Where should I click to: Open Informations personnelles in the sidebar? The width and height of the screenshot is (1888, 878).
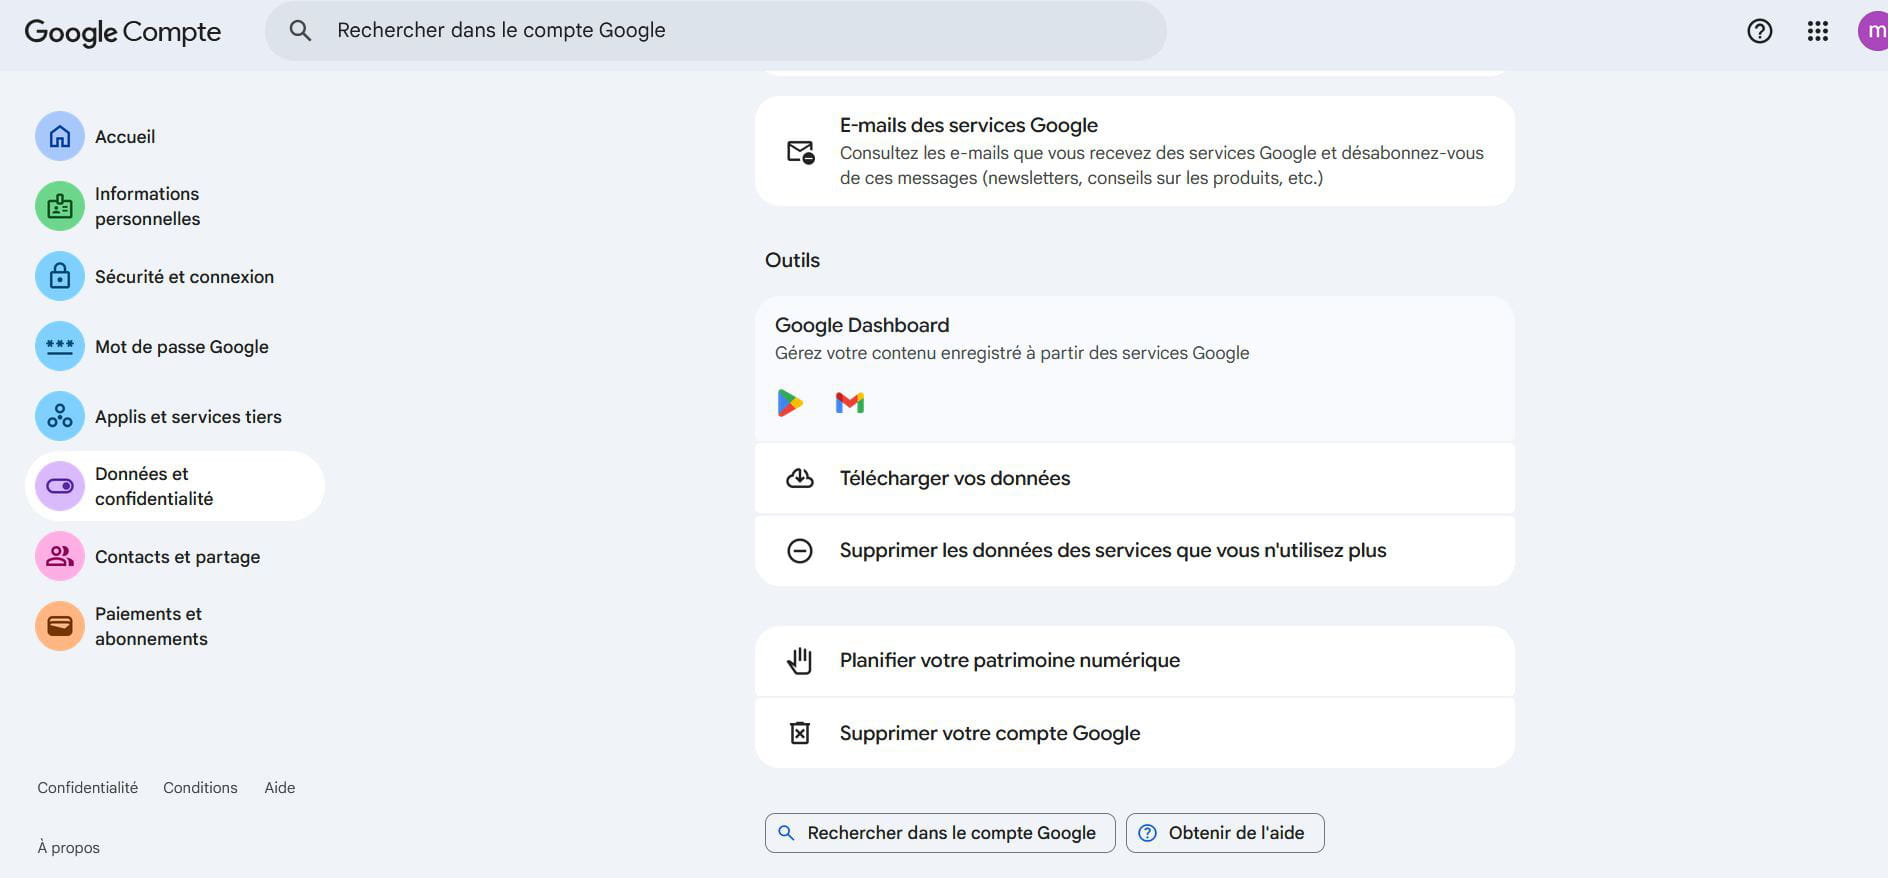coord(147,207)
